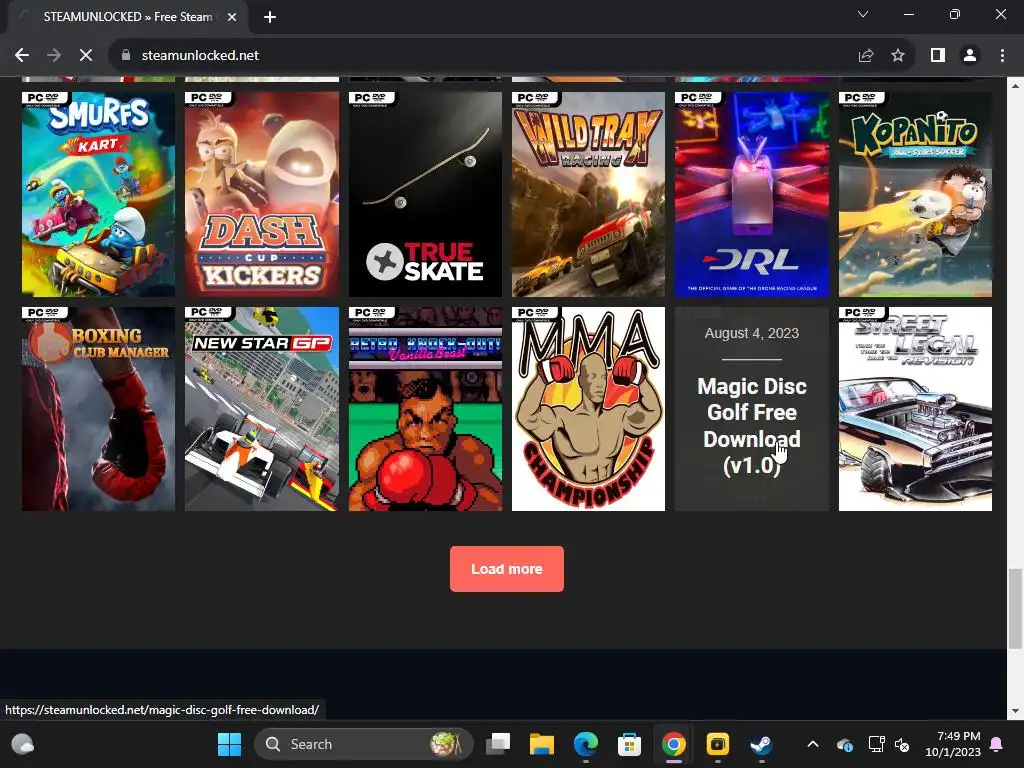Stop loading the page
This screenshot has width=1024, height=768.
(86, 56)
